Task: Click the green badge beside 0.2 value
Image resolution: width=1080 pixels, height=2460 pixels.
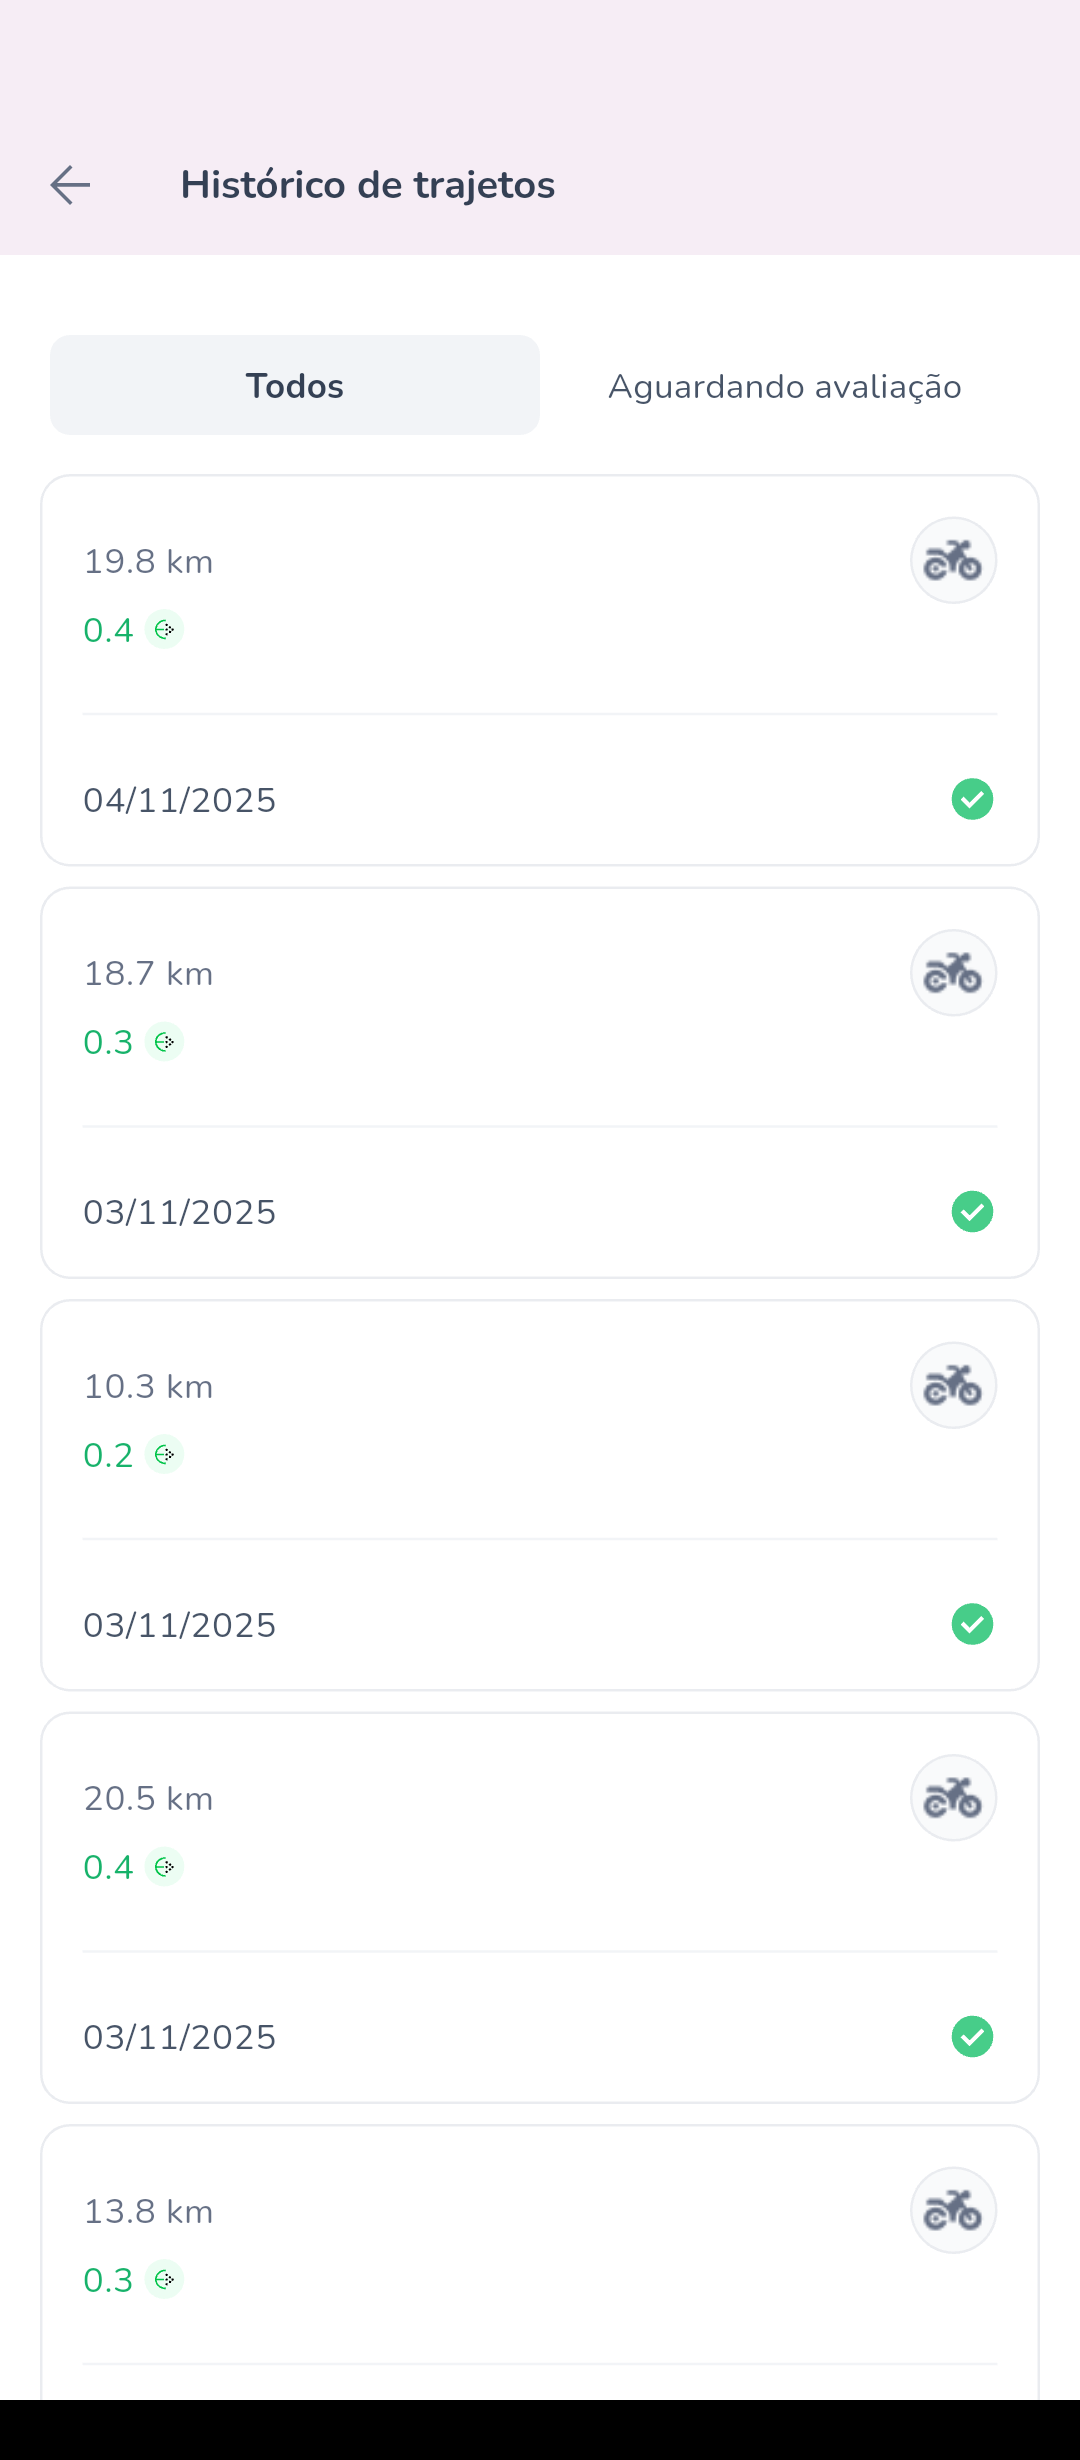Action: (165, 1455)
